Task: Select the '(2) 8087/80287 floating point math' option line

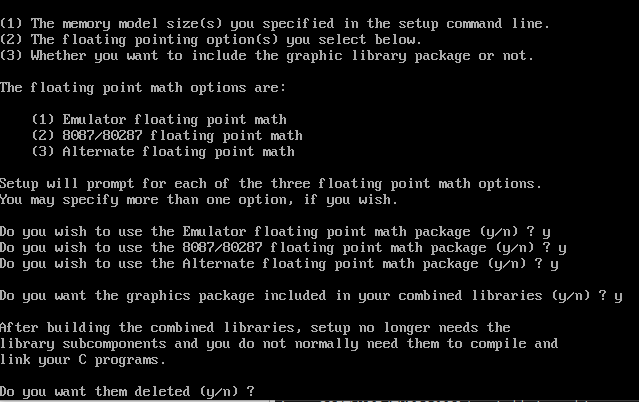Action: coord(167,135)
